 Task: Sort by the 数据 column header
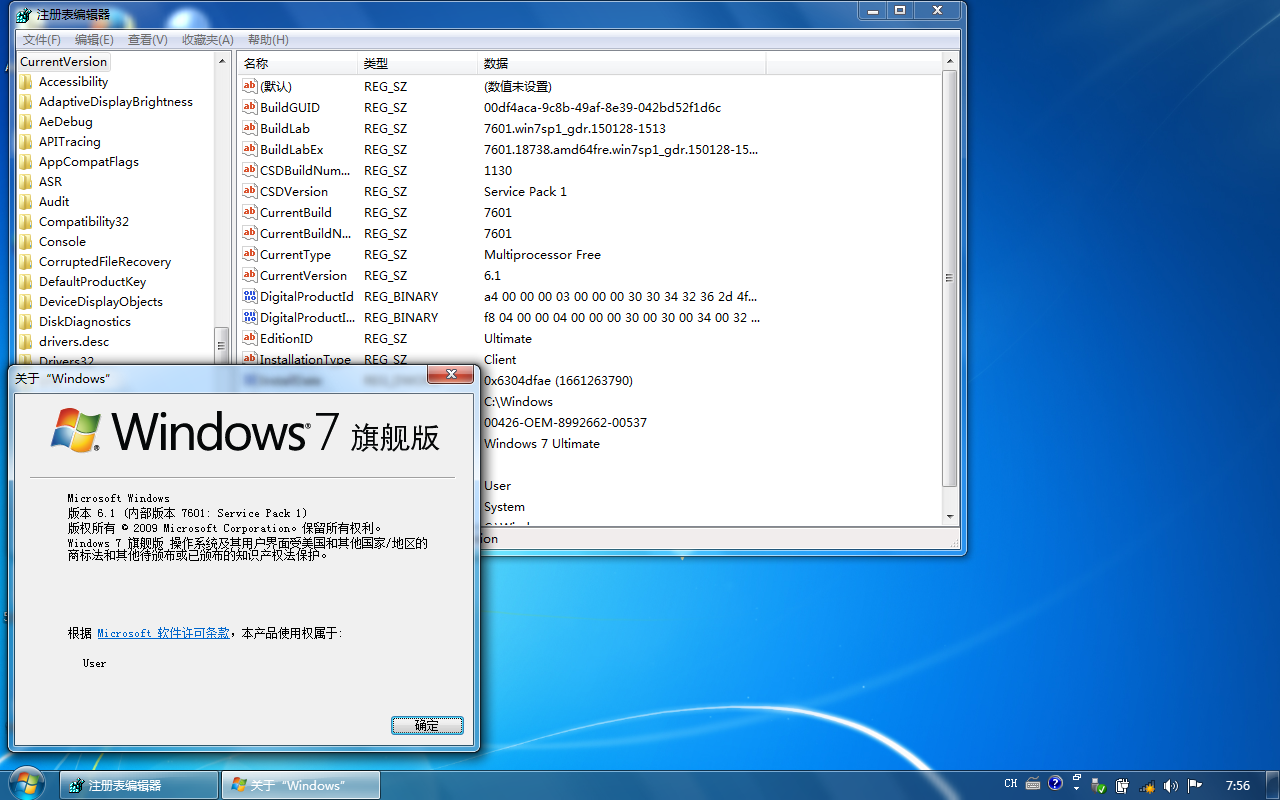621,63
